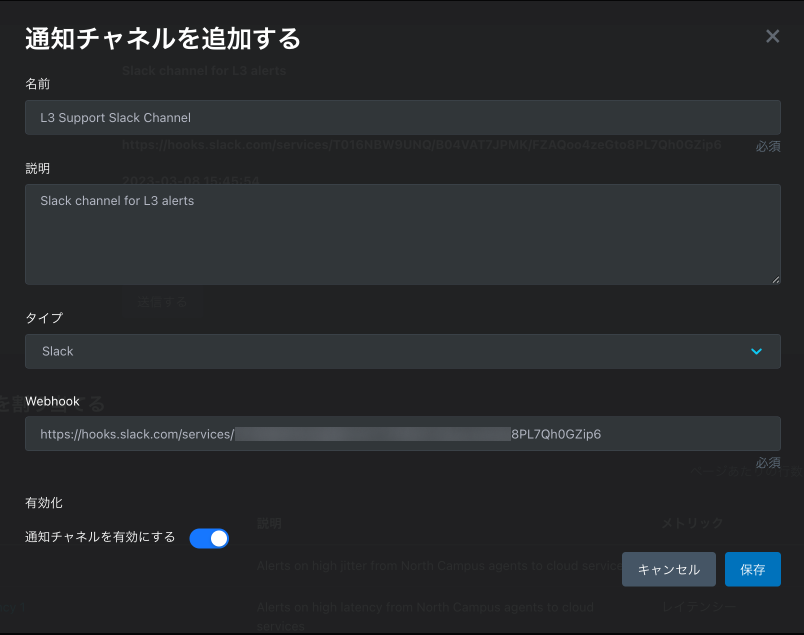Click the 通知チャネルを有効にする label text
The height and width of the screenshot is (635, 804).
click(100, 537)
